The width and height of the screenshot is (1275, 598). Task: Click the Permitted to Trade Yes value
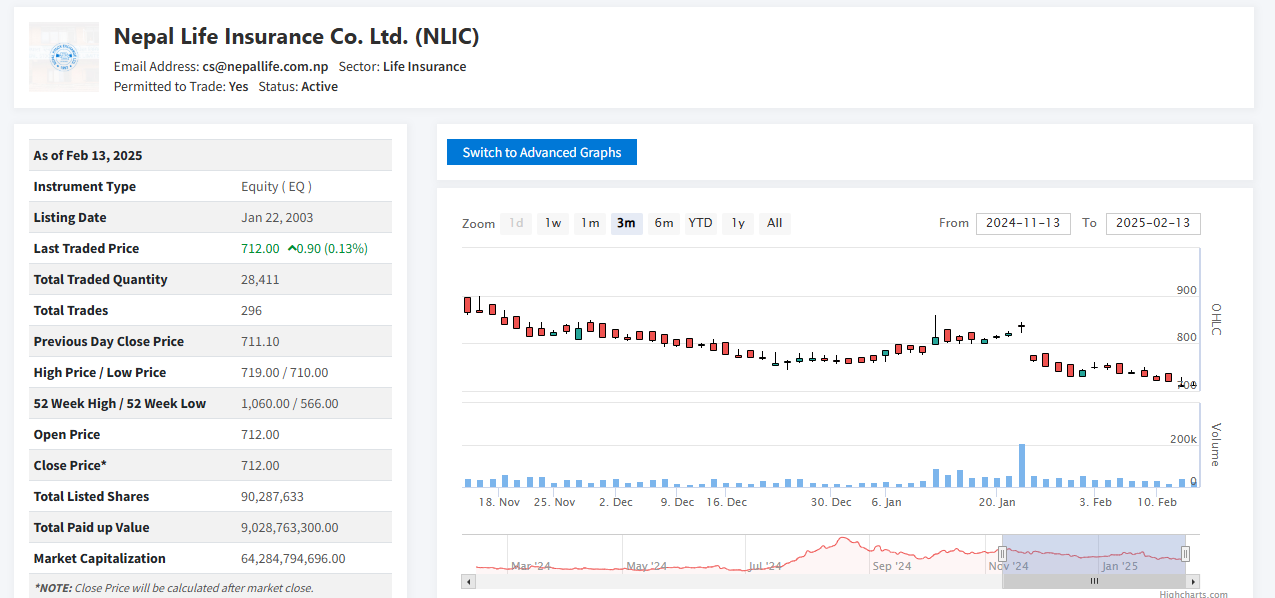click(238, 86)
